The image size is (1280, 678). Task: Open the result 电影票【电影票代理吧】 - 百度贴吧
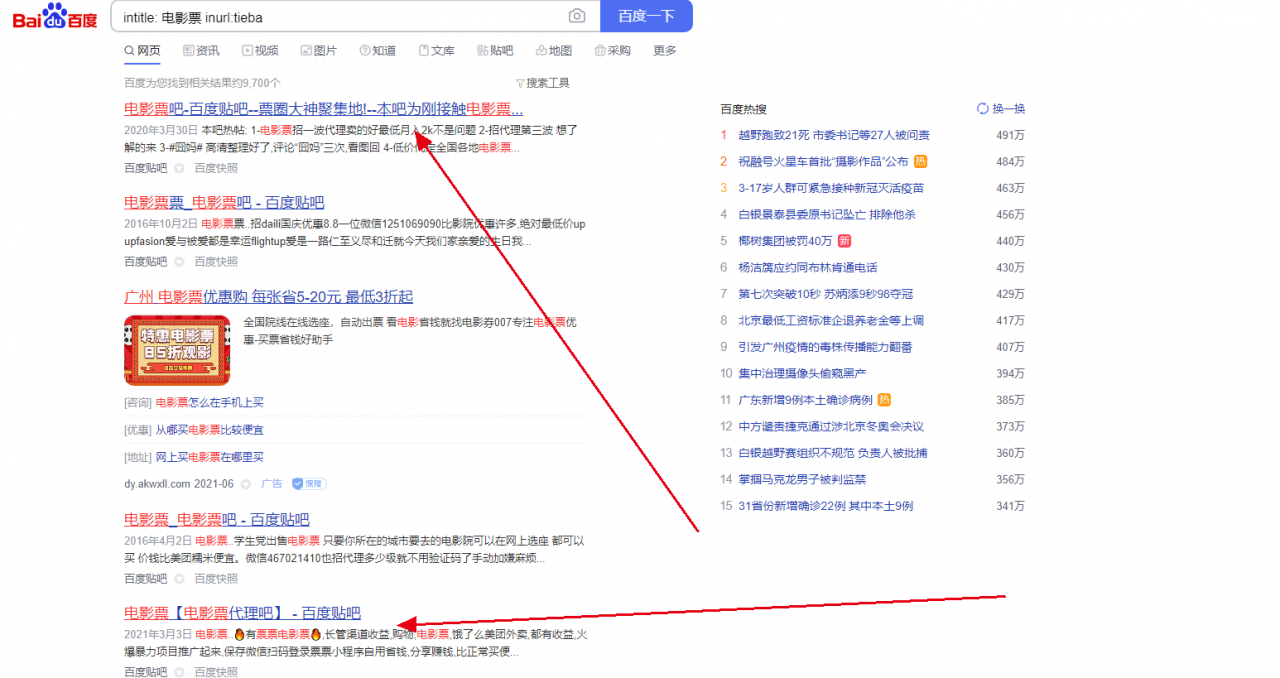click(x=242, y=613)
